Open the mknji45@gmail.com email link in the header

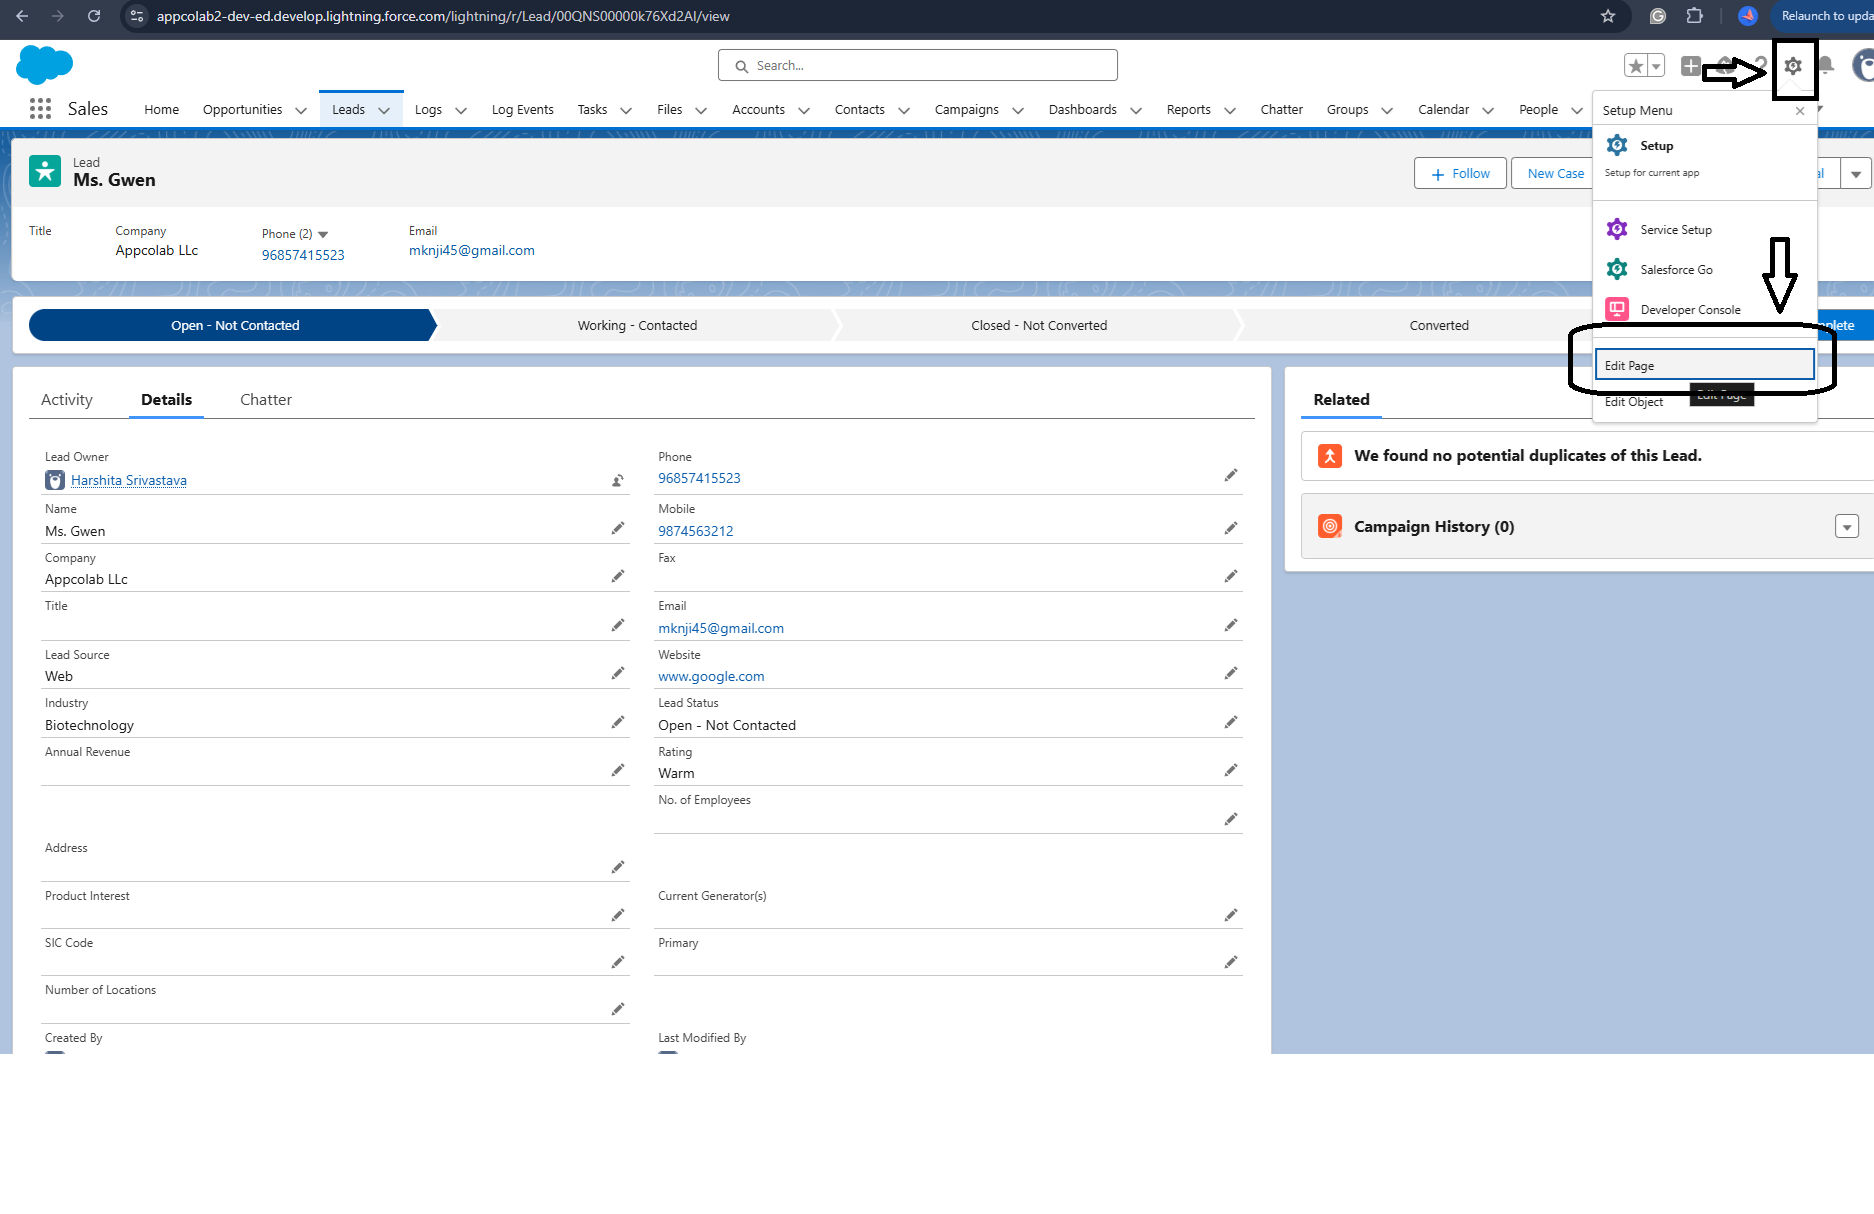click(472, 250)
